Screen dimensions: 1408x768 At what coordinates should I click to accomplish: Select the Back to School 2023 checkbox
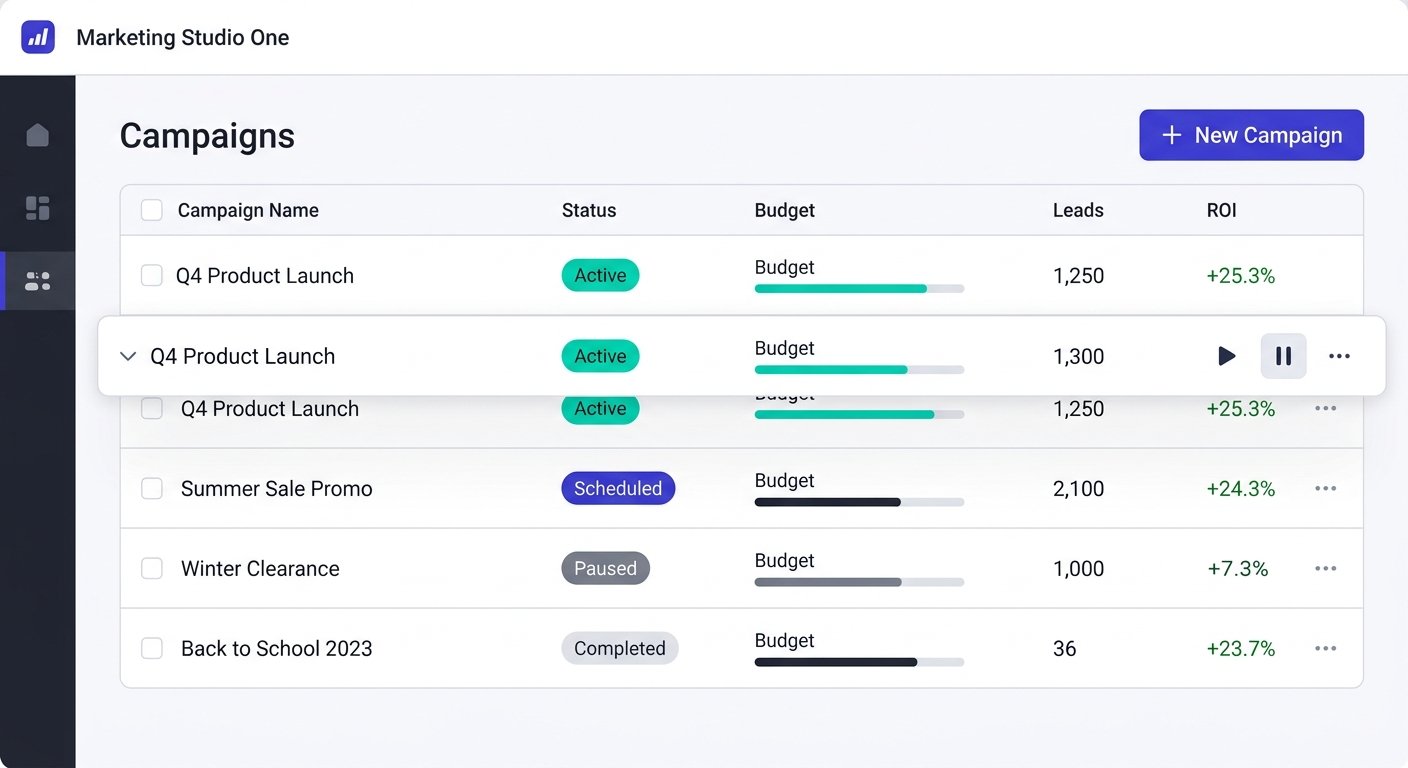(152, 648)
